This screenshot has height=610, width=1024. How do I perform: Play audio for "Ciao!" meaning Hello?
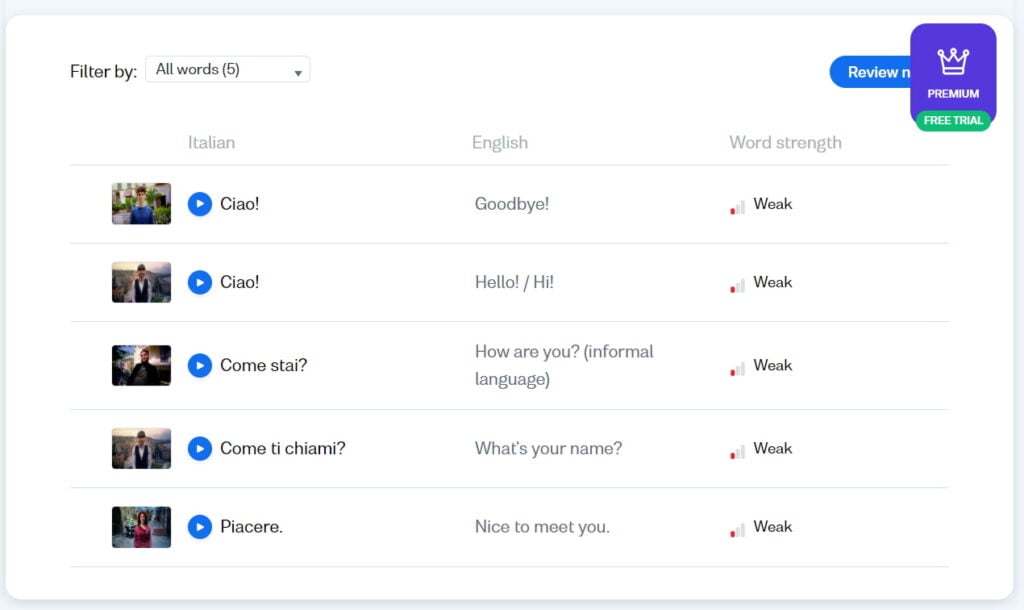pos(199,282)
